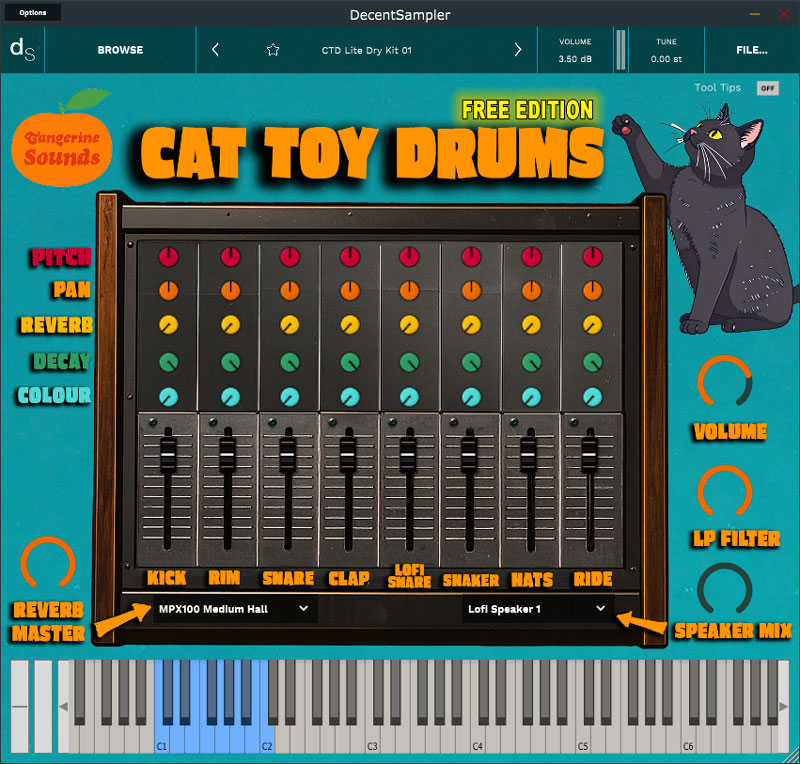
Task: Click the KICK pan knob
Action: [x=169, y=290]
